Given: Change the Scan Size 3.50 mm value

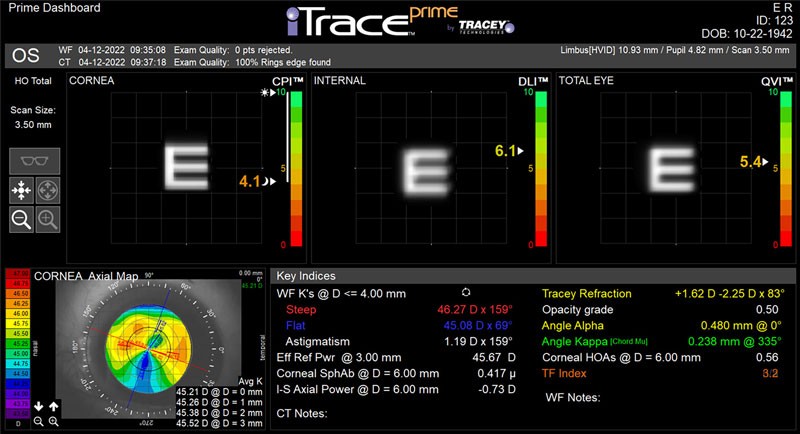Looking at the screenshot, I should click(33, 124).
